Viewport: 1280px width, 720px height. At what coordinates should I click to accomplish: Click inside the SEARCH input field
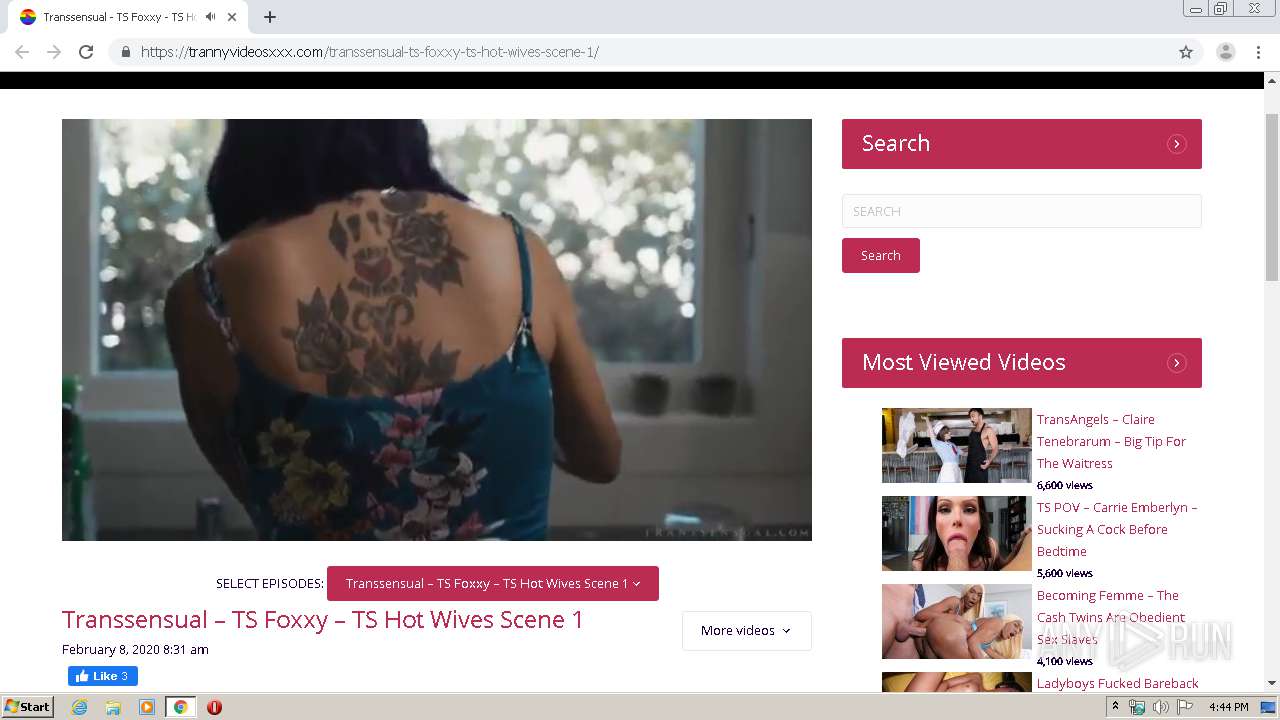[x=1021, y=211]
